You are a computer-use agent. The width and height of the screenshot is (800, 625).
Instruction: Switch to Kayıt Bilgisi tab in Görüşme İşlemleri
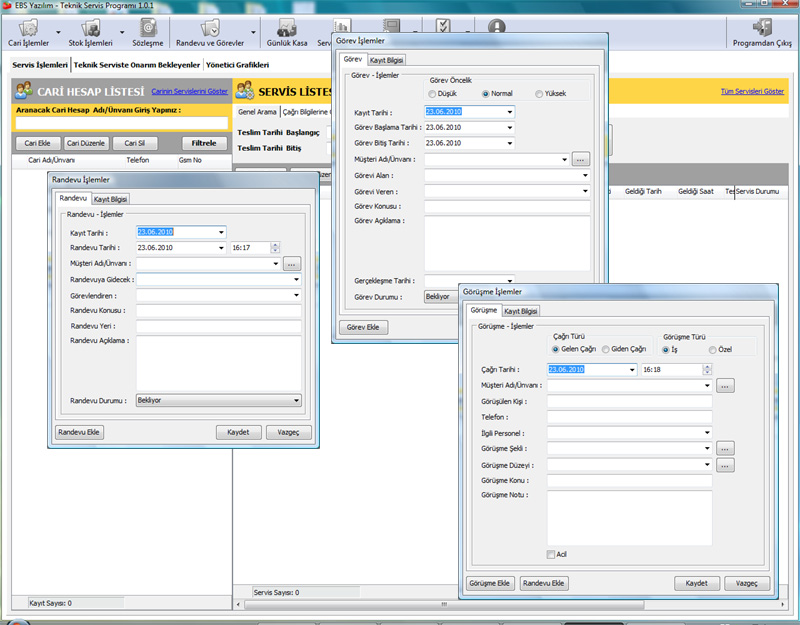(x=520, y=311)
